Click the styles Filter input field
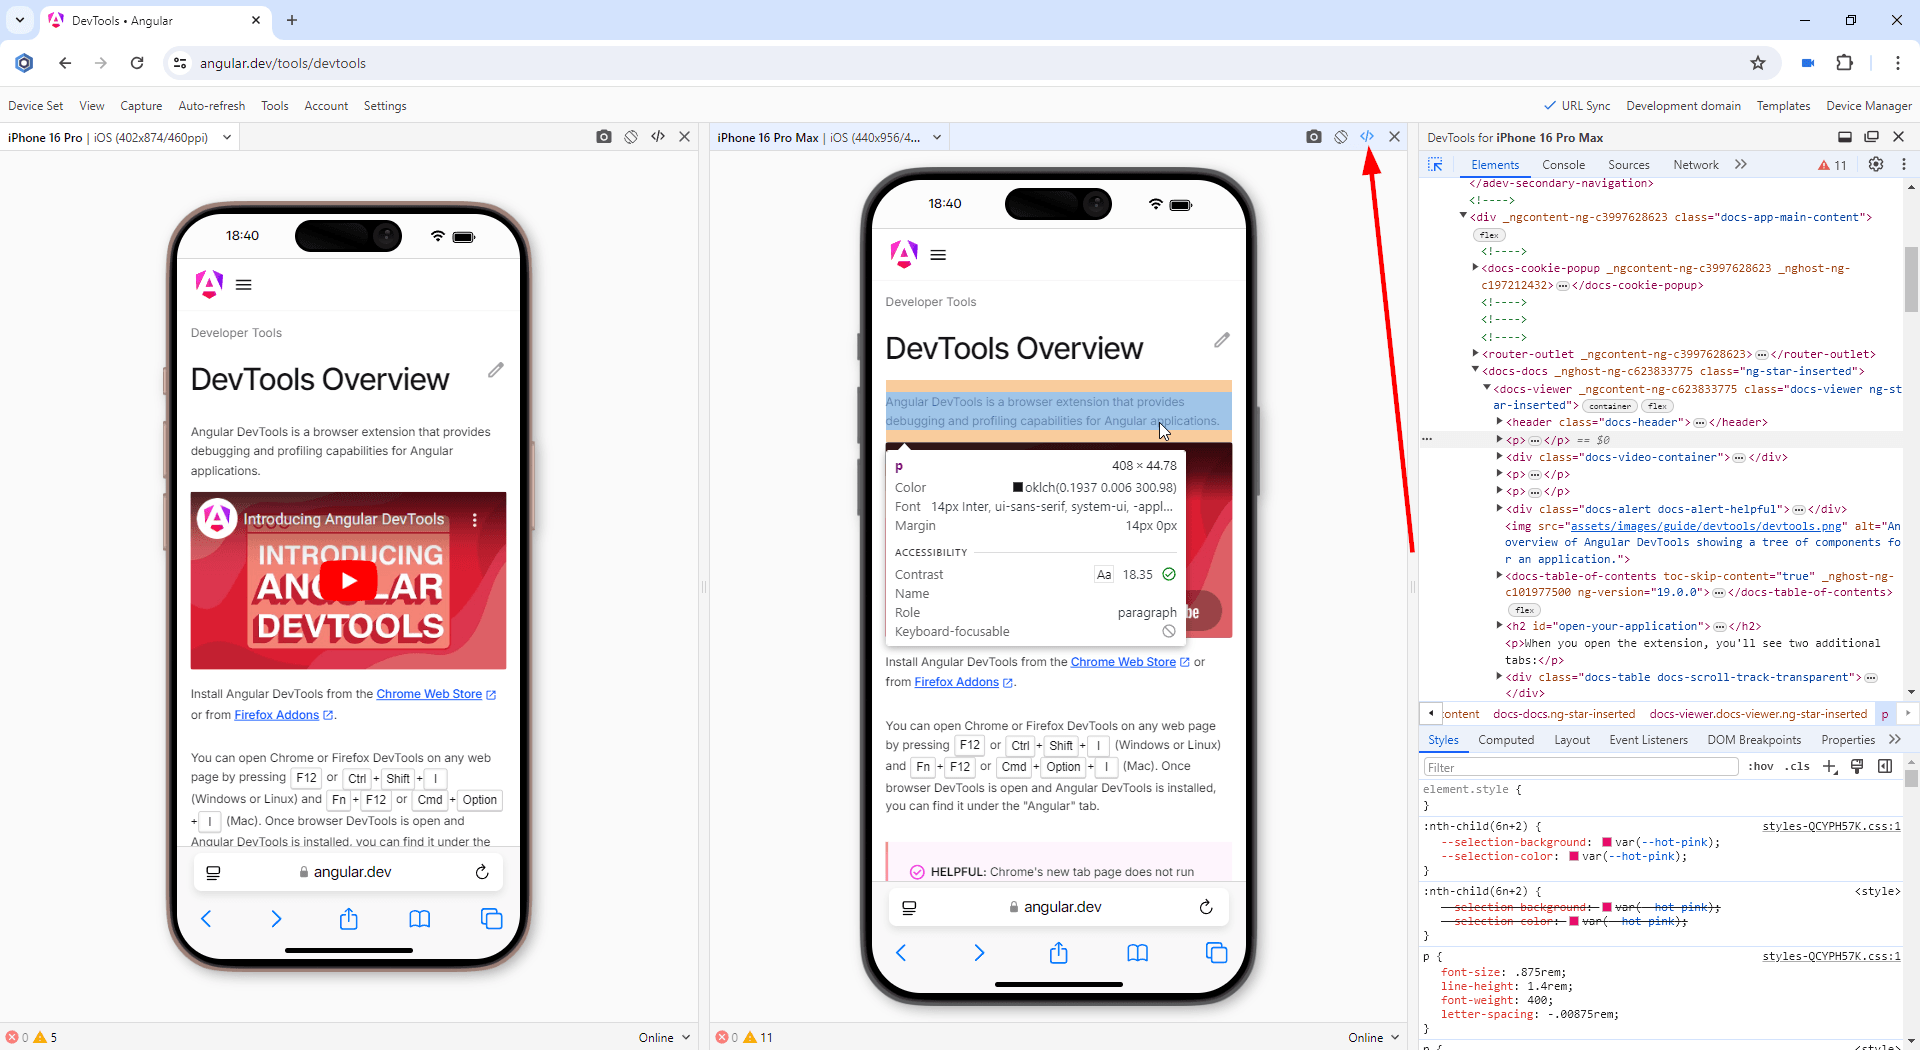The image size is (1920, 1050). pos(1580,767)
